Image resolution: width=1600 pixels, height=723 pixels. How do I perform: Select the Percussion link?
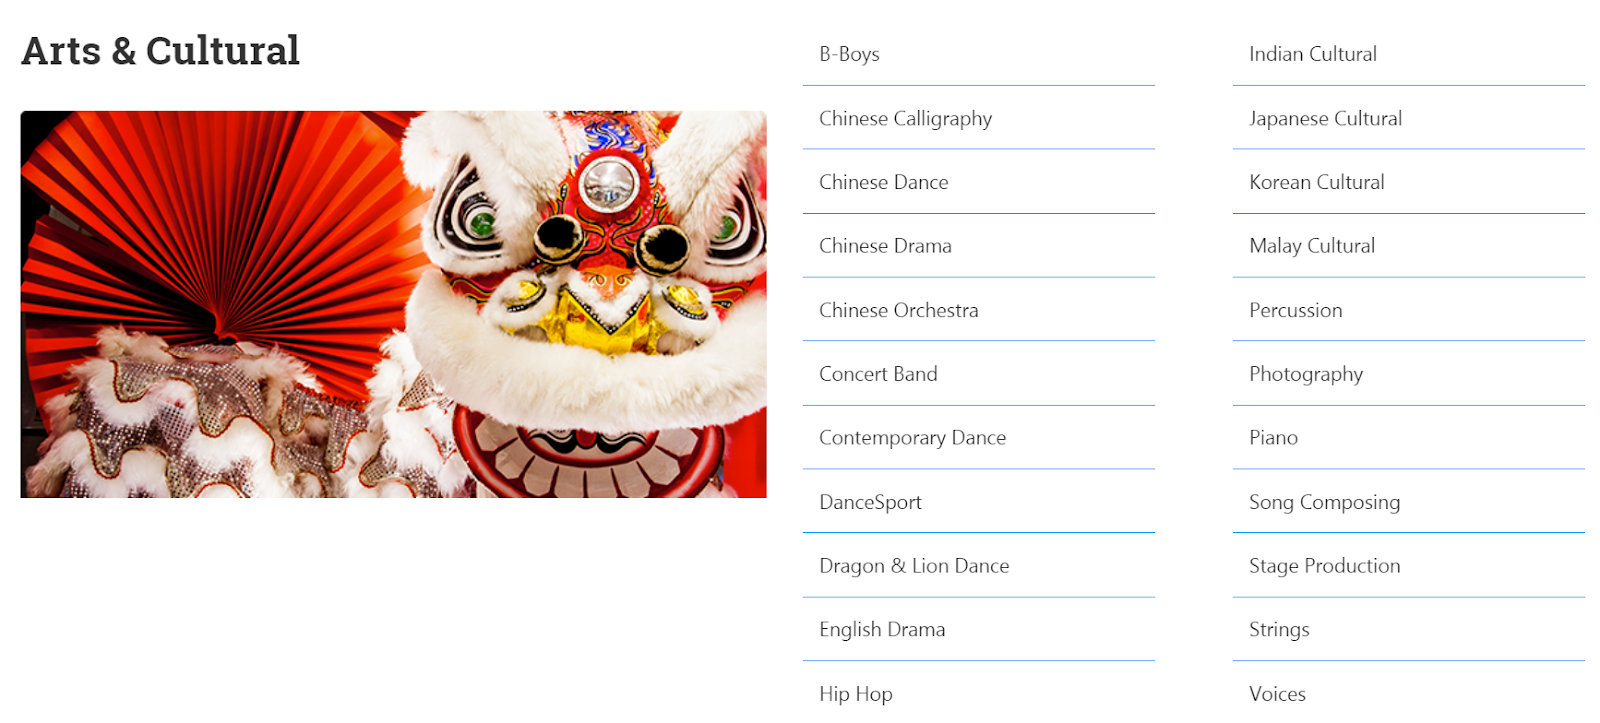(1295, 310)
